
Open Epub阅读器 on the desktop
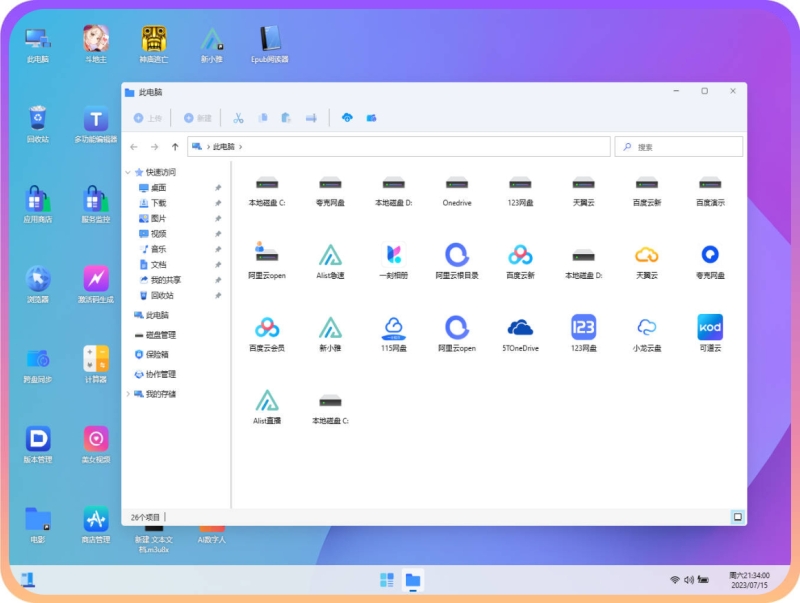point(269,44)
